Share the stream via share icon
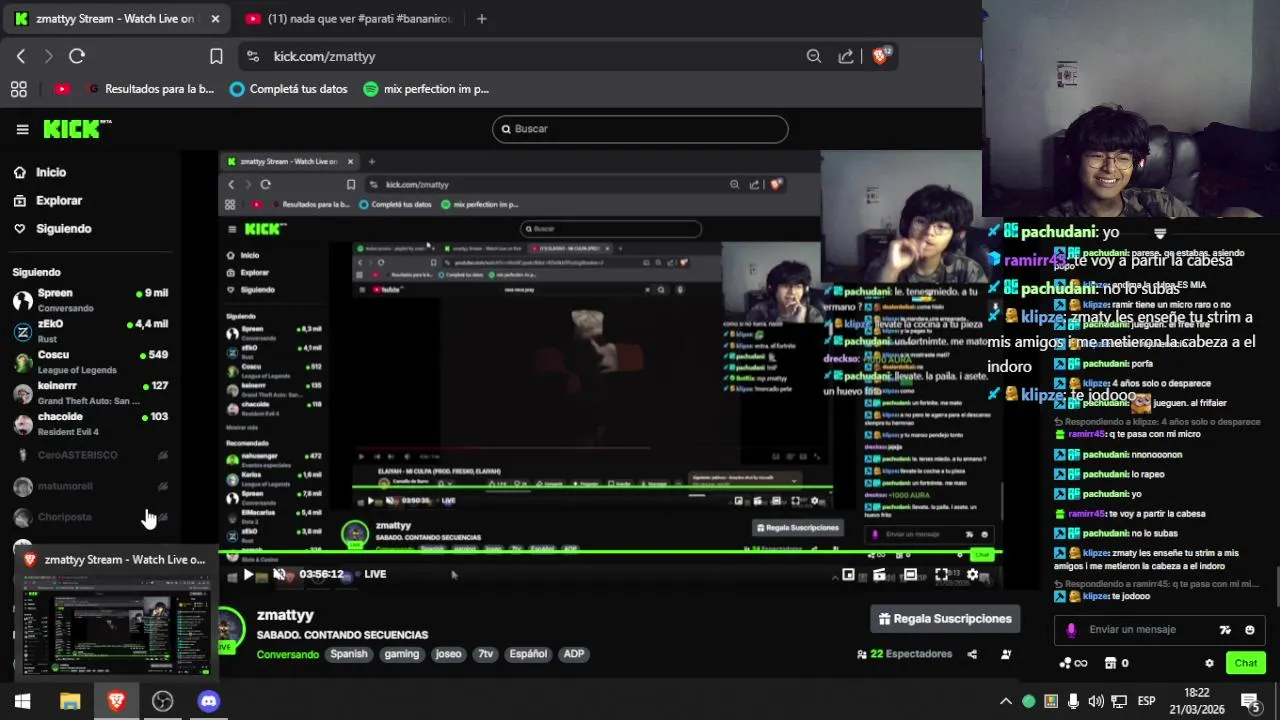 [x=972, y=654]
